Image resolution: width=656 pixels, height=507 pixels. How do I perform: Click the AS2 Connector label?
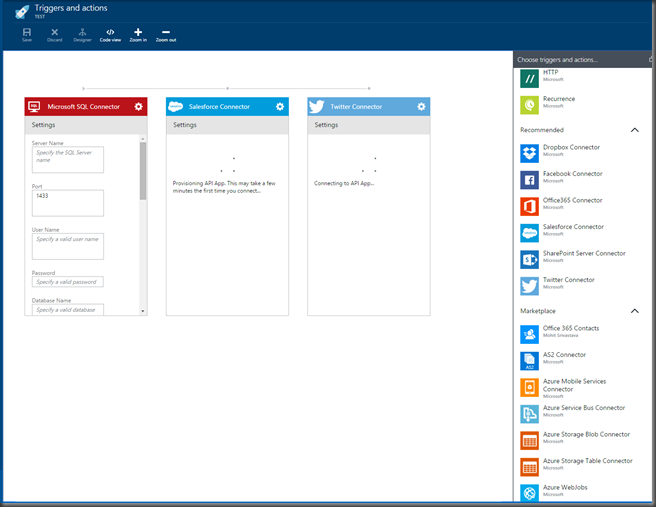coord(564,355)
